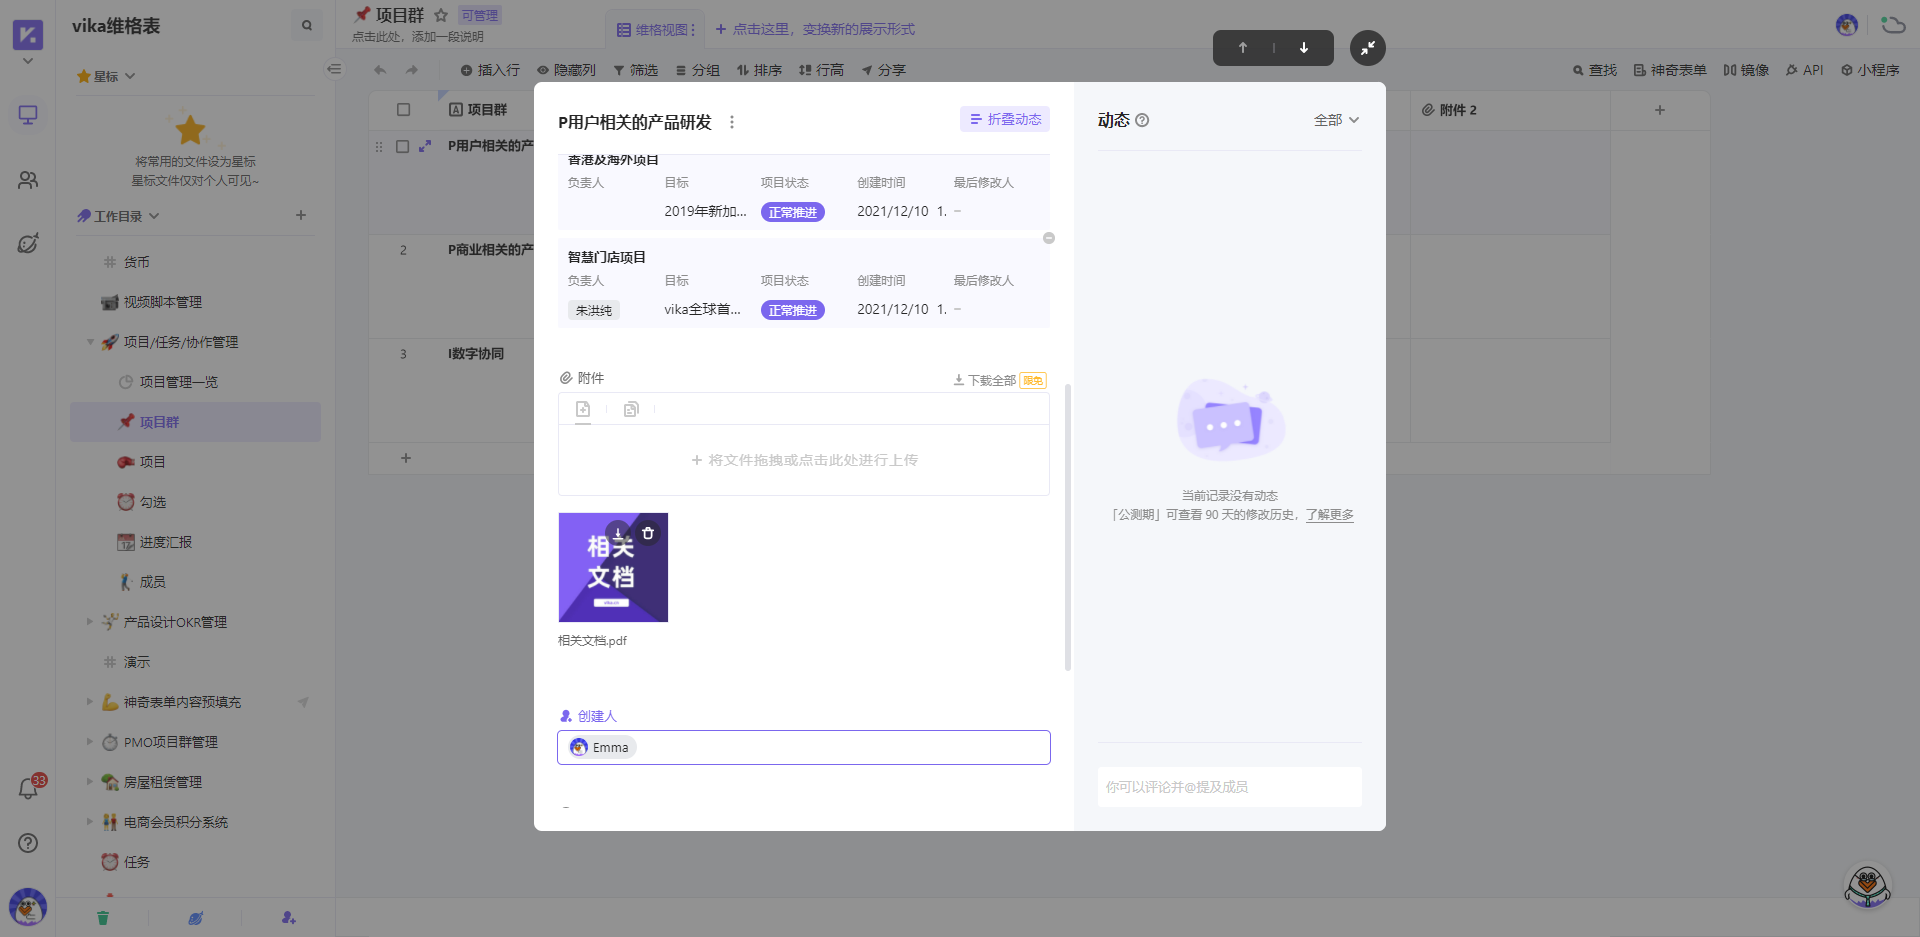Viewport: 1920px width, 937px height.
Task: Open the 全部 activity filter dropdown
Action: coord(1336,120)
